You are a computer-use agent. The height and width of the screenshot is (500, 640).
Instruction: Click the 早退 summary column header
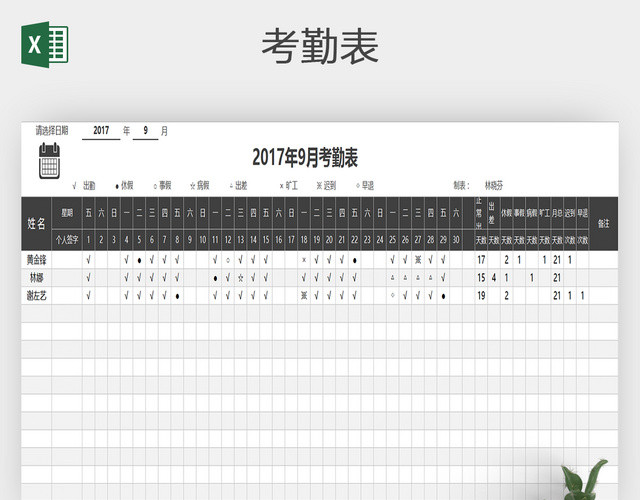click(582, 213)
